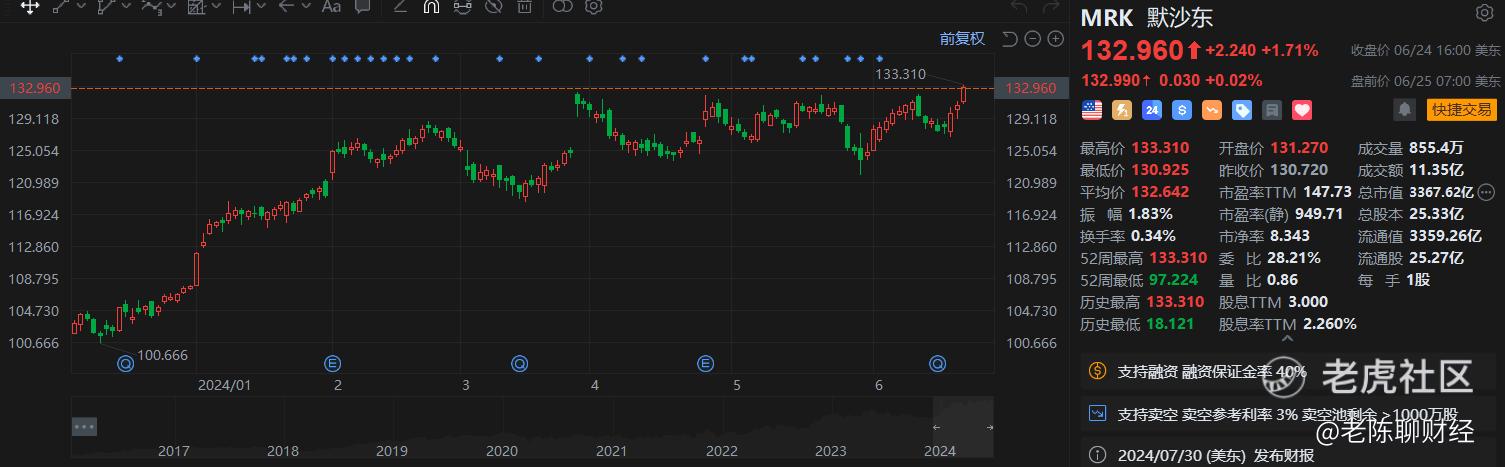Click the 历史最低 value 18.121

pos(1171,324)
